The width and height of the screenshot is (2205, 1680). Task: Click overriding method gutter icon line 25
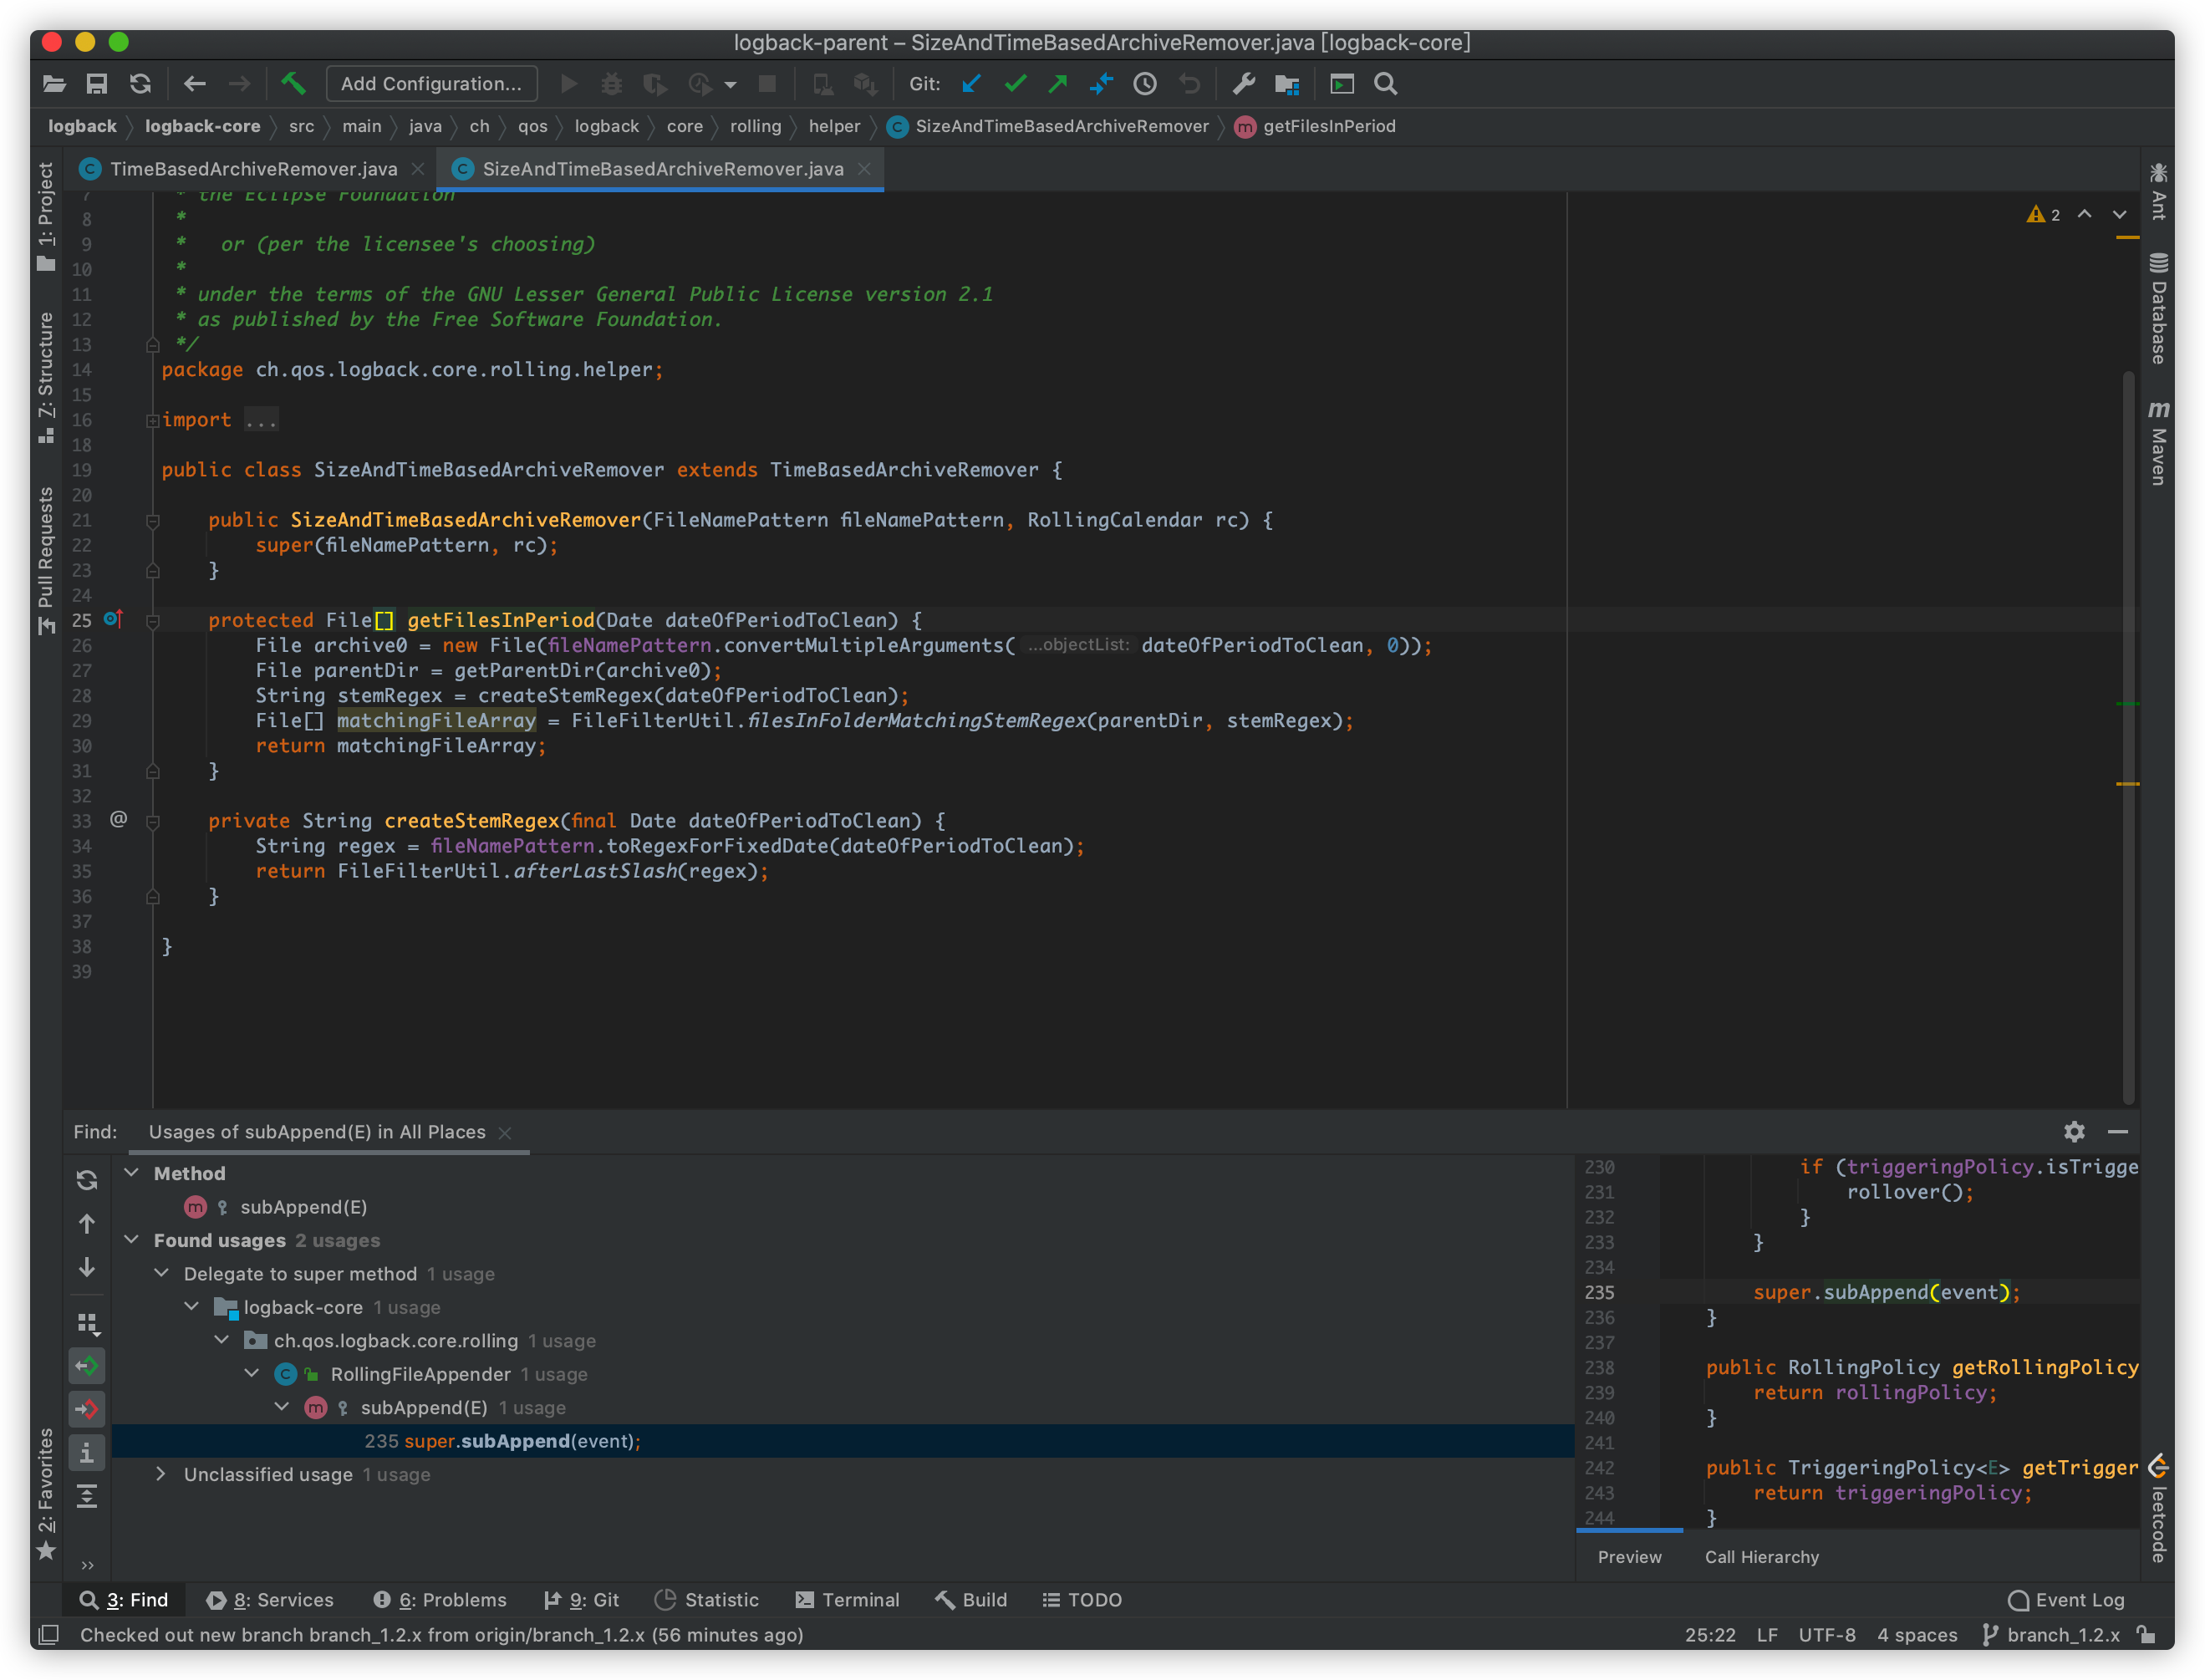[x=112, y=620]
